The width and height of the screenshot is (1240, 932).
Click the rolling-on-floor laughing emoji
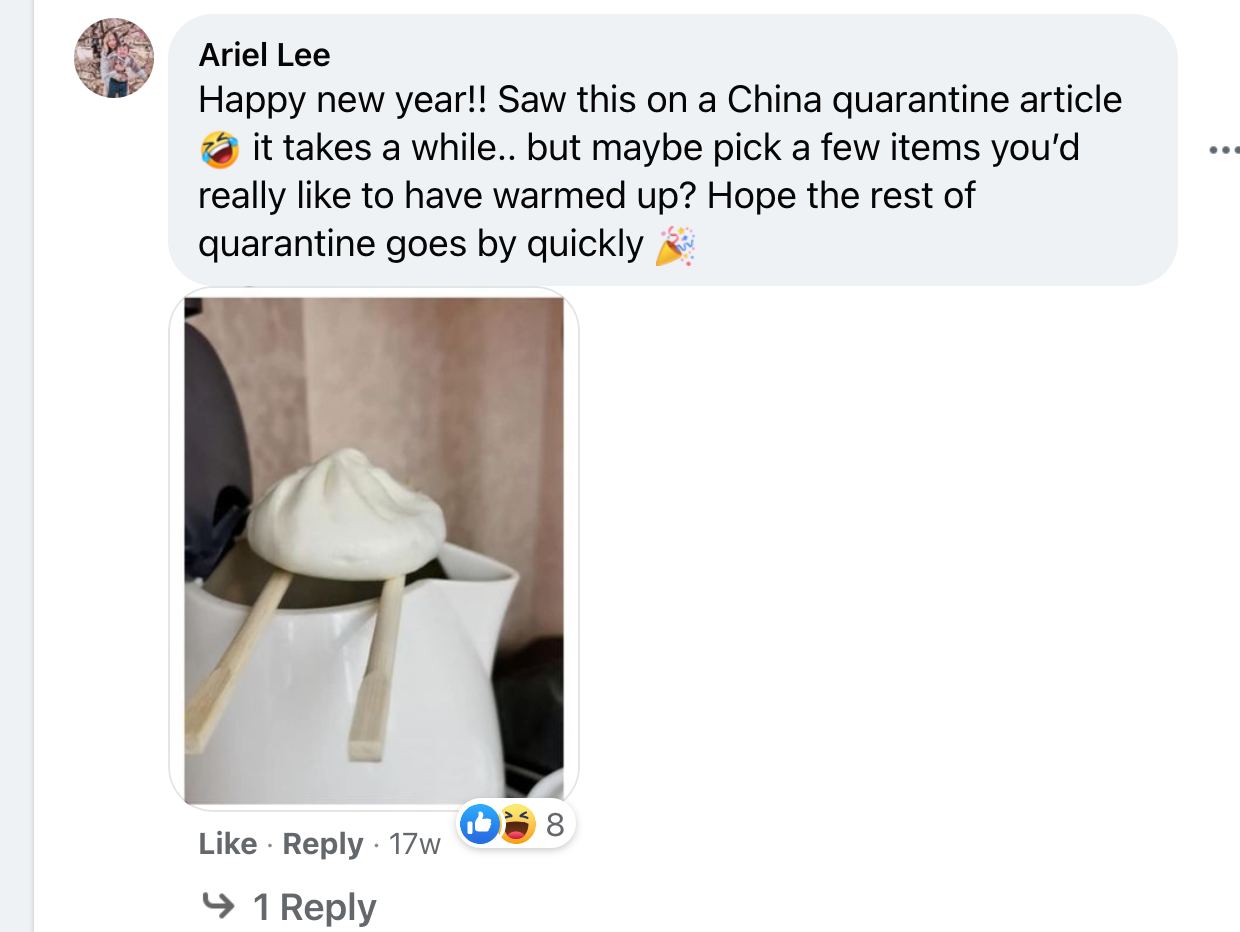(x=219, y=149)
